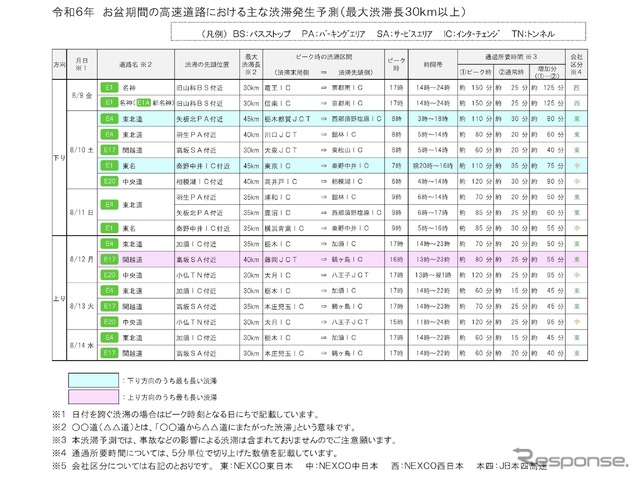The image size is (640, 480).
Task: Click the E17 badge in the 藤岡JCT row
Action: tap(109, 259)
